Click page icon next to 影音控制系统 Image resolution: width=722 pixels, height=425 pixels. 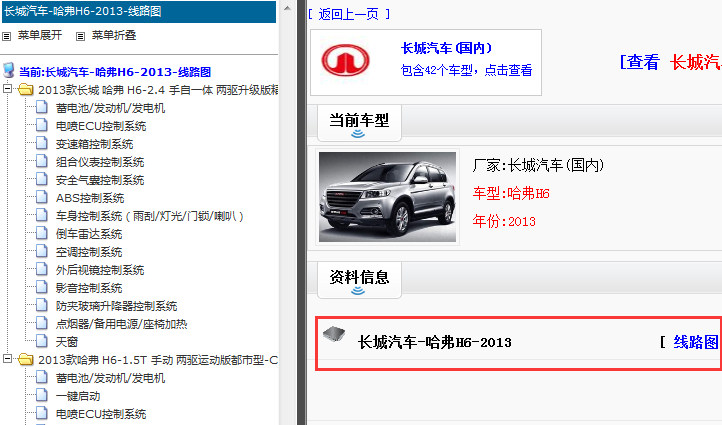[42, 287]
